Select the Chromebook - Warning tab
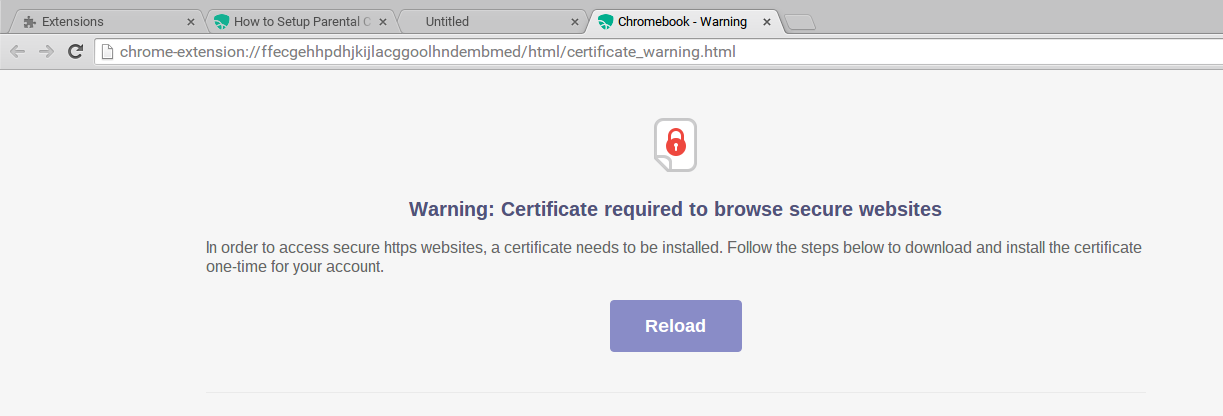Viewport: 1223px width, 416px height. (x=682, y=21)
